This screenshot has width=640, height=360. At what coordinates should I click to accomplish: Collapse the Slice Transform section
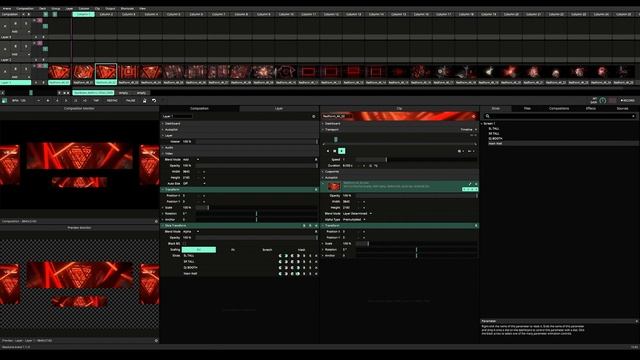click(163, 226)
